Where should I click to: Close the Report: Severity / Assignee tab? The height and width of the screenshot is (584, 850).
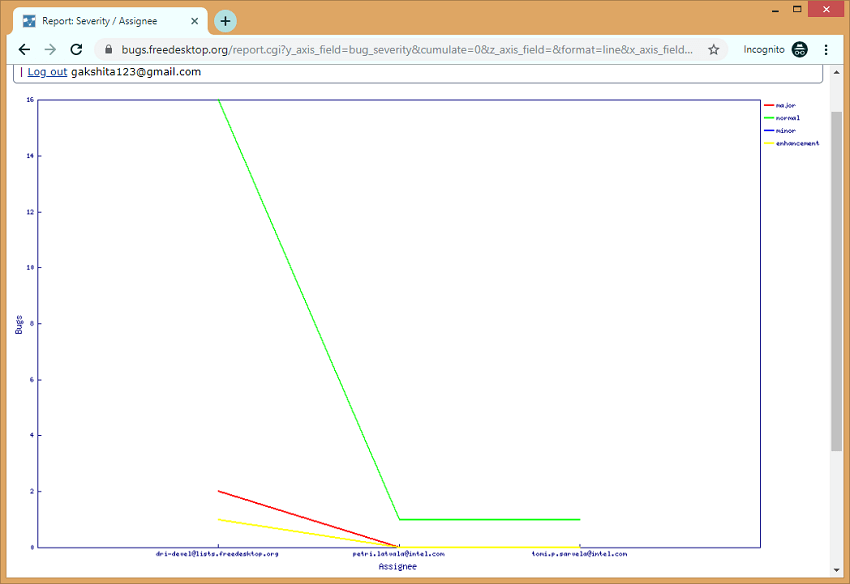[195, 21]
